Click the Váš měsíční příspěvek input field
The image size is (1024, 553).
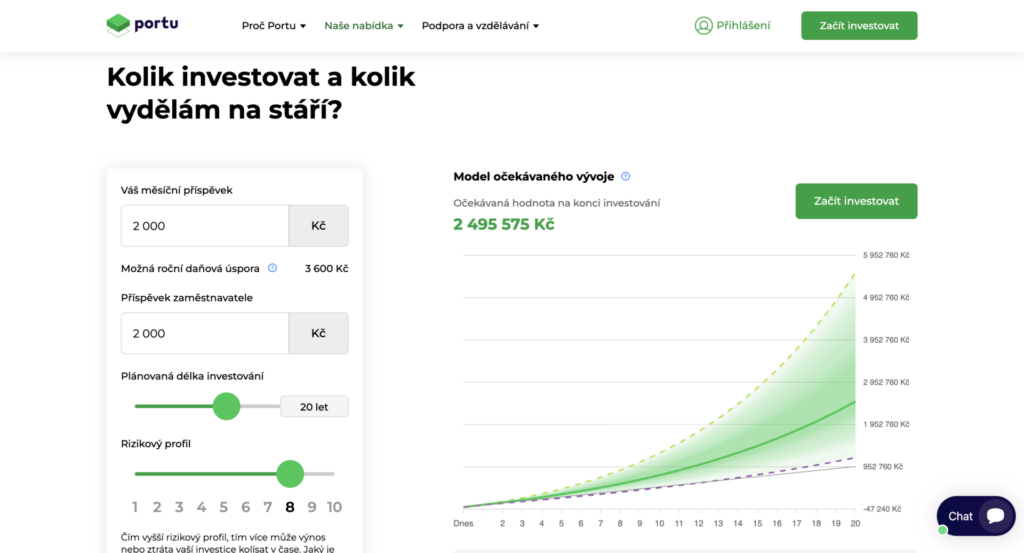205,226
